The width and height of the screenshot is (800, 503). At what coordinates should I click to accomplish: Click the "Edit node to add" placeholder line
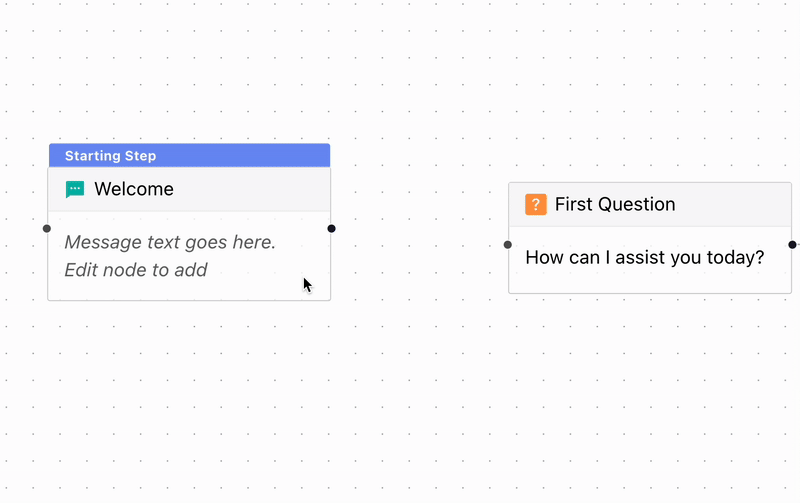click(x=136, y=270)
